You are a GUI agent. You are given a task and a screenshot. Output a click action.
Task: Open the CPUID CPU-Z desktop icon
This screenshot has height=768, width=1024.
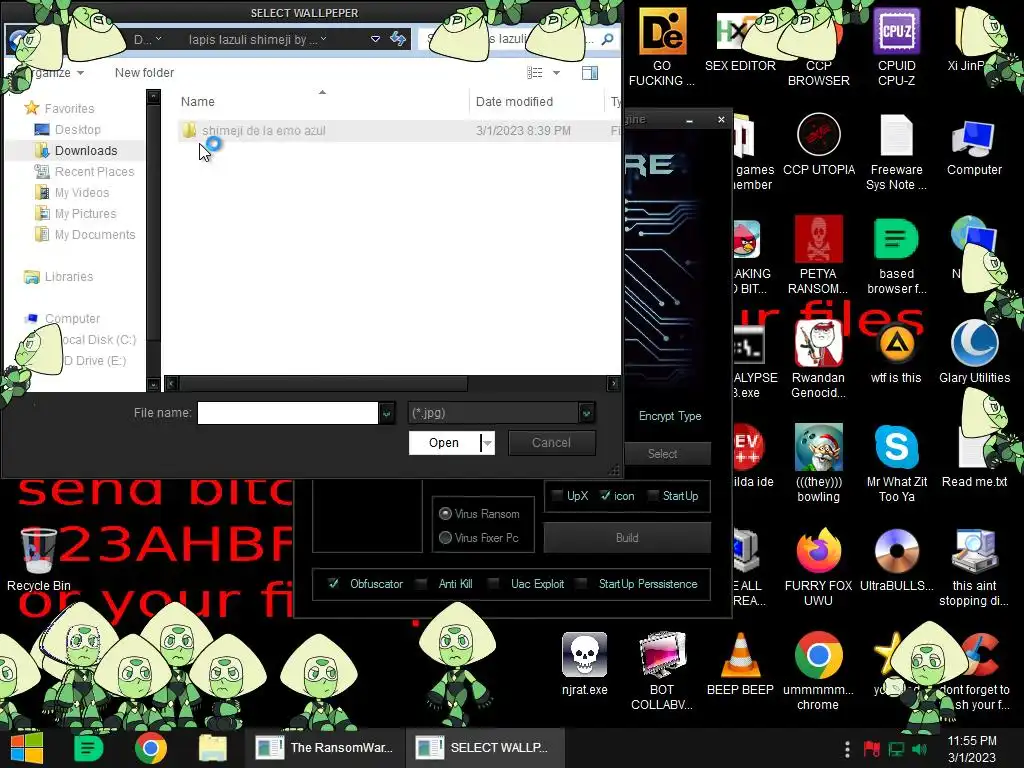[896, 31]
